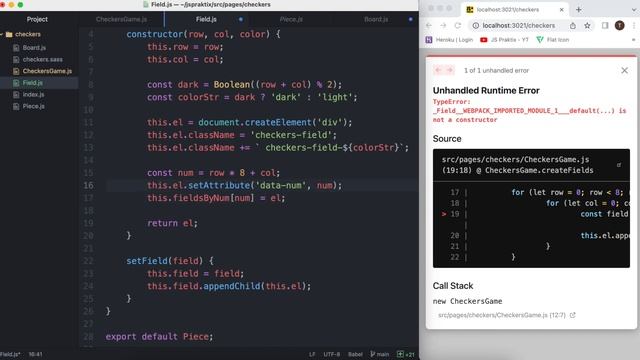Collapse the checkers folder in project tree
Viewport: 640px width, 360px height.
coord(2,34)
